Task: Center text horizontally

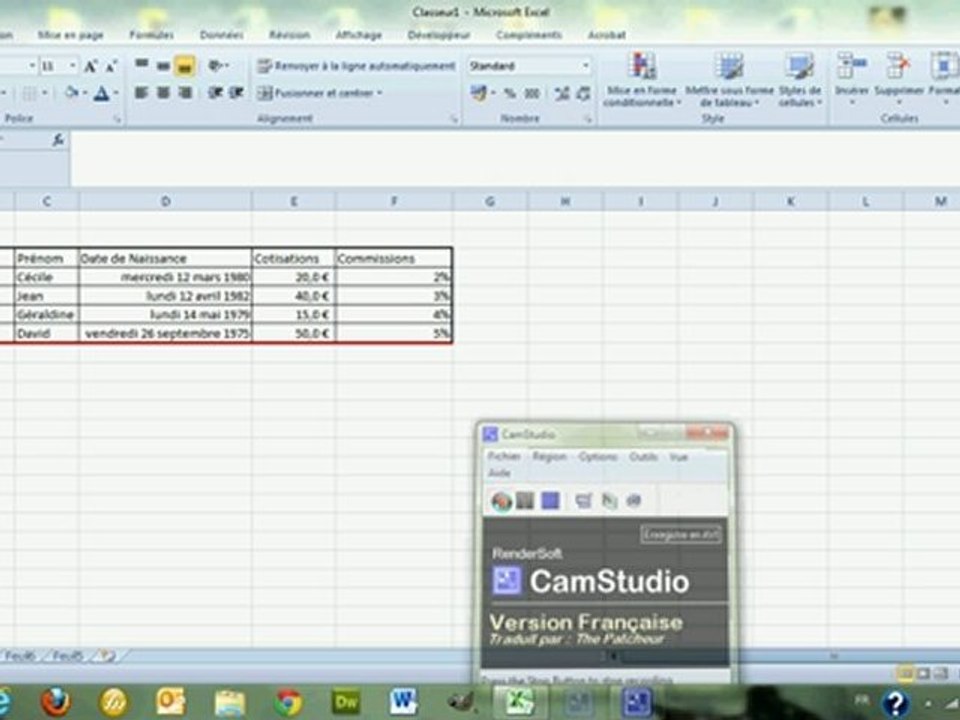Action: pyautogui.click(x=163, y=92)
